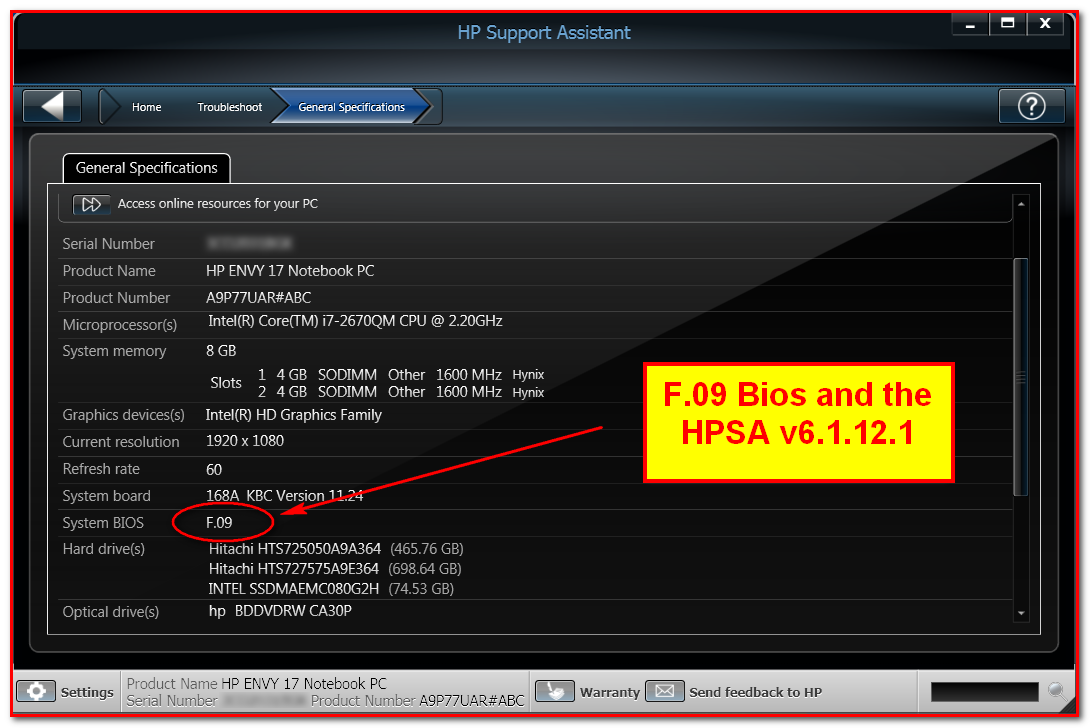Screen dimensions: 1090x728
Task: Open Settings using the gear icon
Action: (x=36, y=691)
